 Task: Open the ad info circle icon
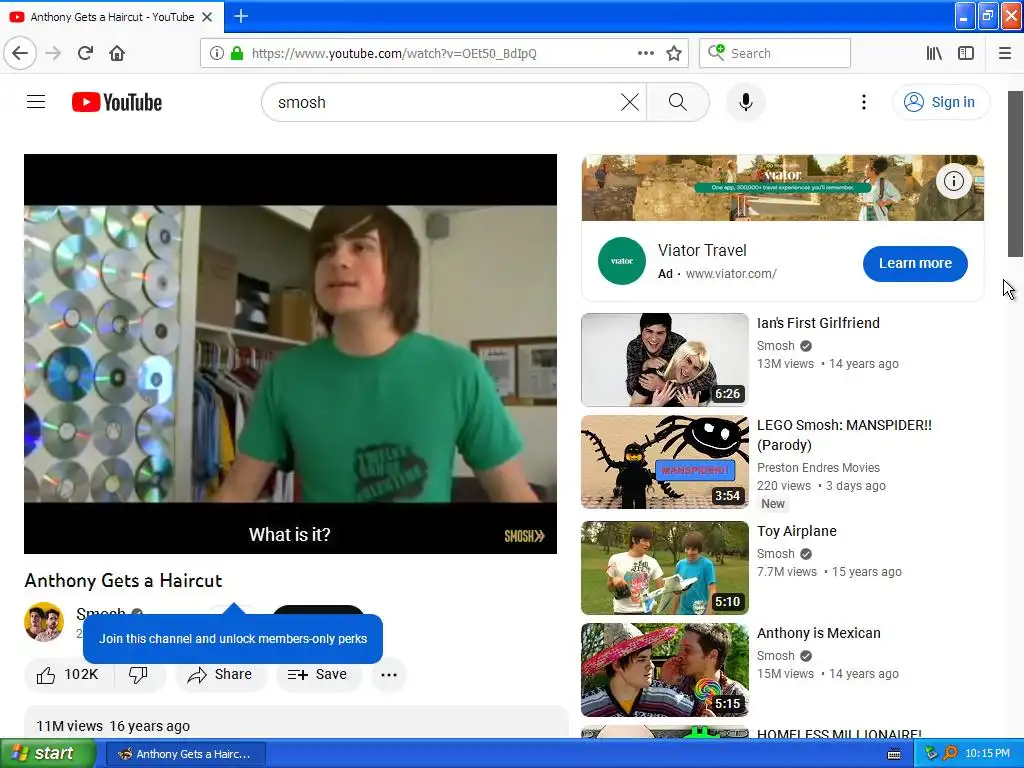tap(953, 181)
